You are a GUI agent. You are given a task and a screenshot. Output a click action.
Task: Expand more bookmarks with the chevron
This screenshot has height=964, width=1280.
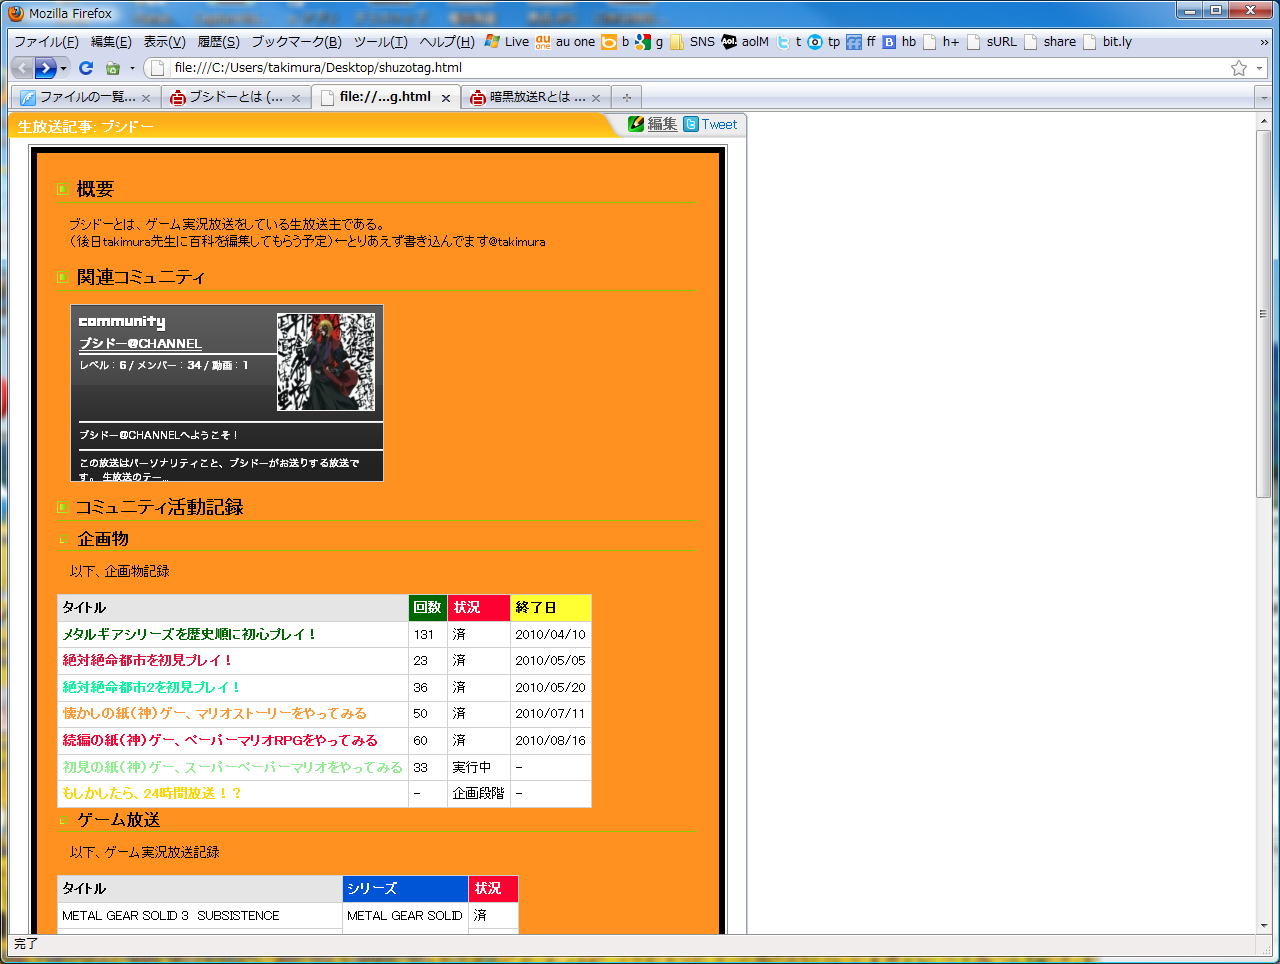(x=1264, y=42)
